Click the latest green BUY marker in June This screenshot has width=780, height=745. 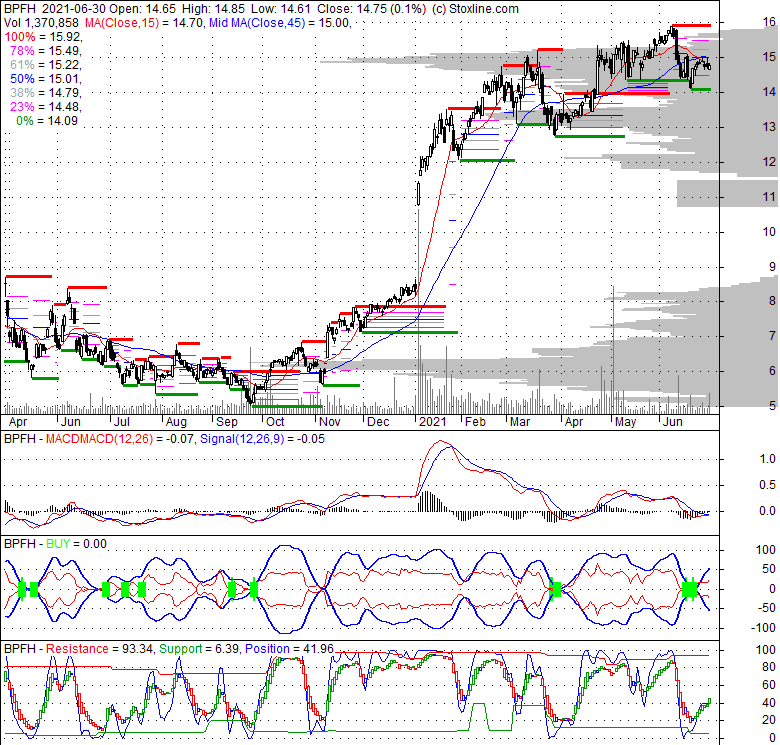(x=689, y=590)
